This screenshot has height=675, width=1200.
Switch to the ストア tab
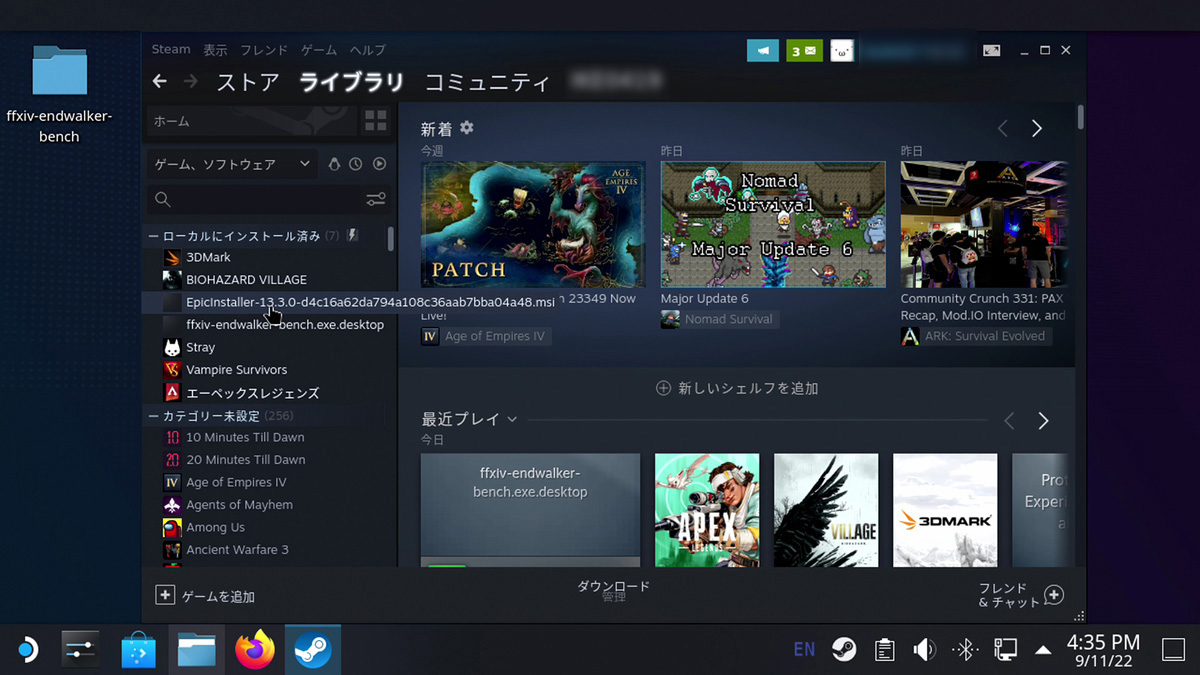(x=248, y=82)
